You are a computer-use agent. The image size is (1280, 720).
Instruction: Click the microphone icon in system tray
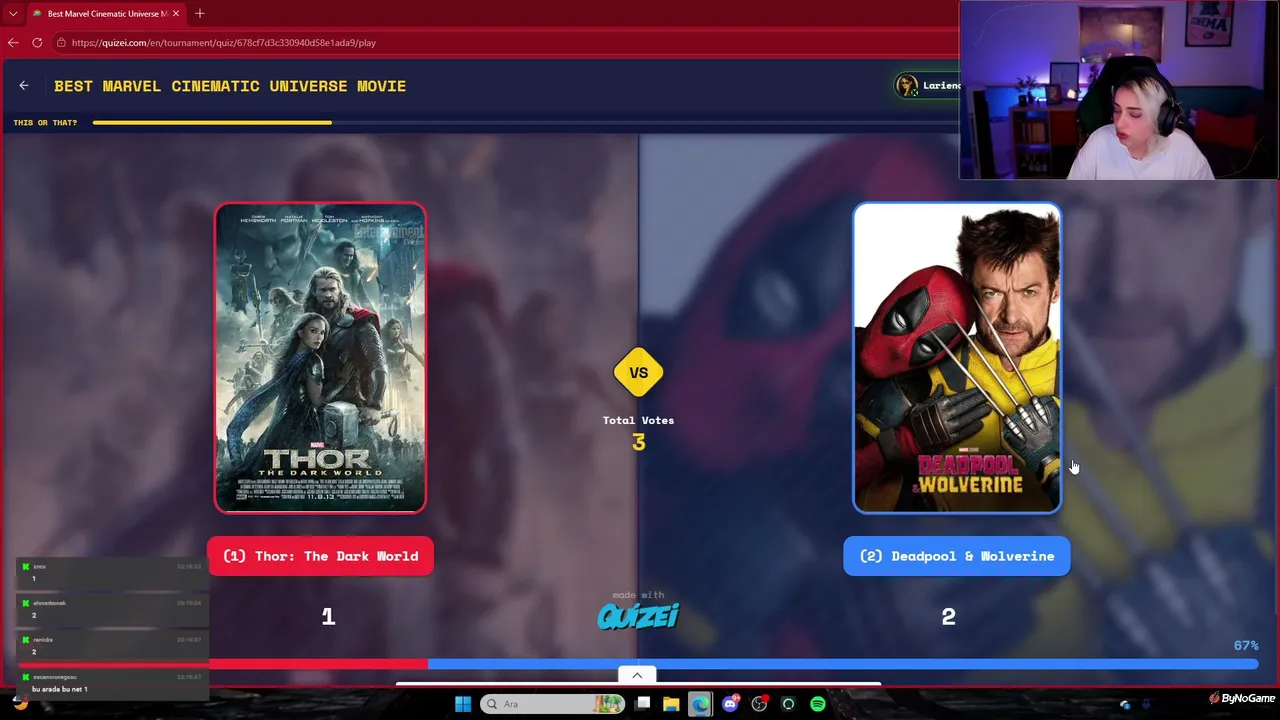tap(1146, 704)
